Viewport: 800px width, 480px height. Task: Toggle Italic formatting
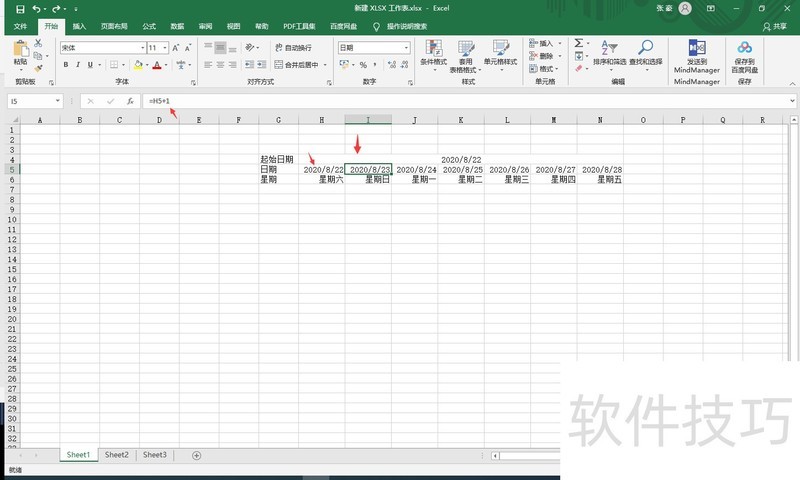(78, 65)
